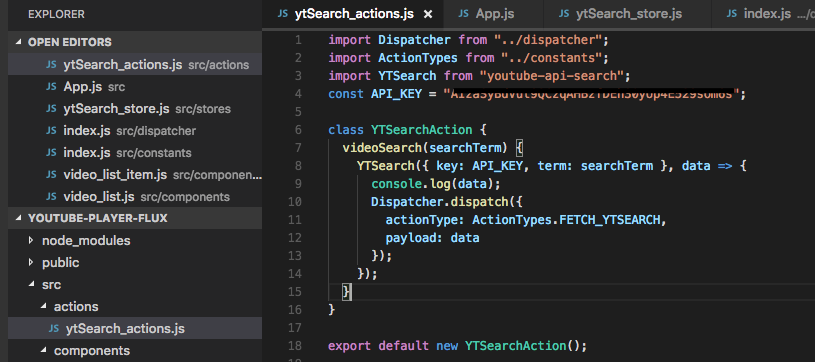Click the "../constants" import string

551,58
